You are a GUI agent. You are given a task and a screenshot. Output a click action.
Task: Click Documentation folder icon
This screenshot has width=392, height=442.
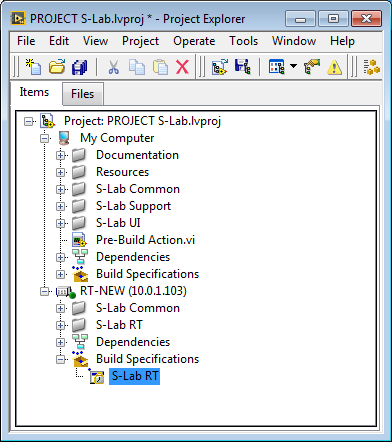(x=79, y=155)
